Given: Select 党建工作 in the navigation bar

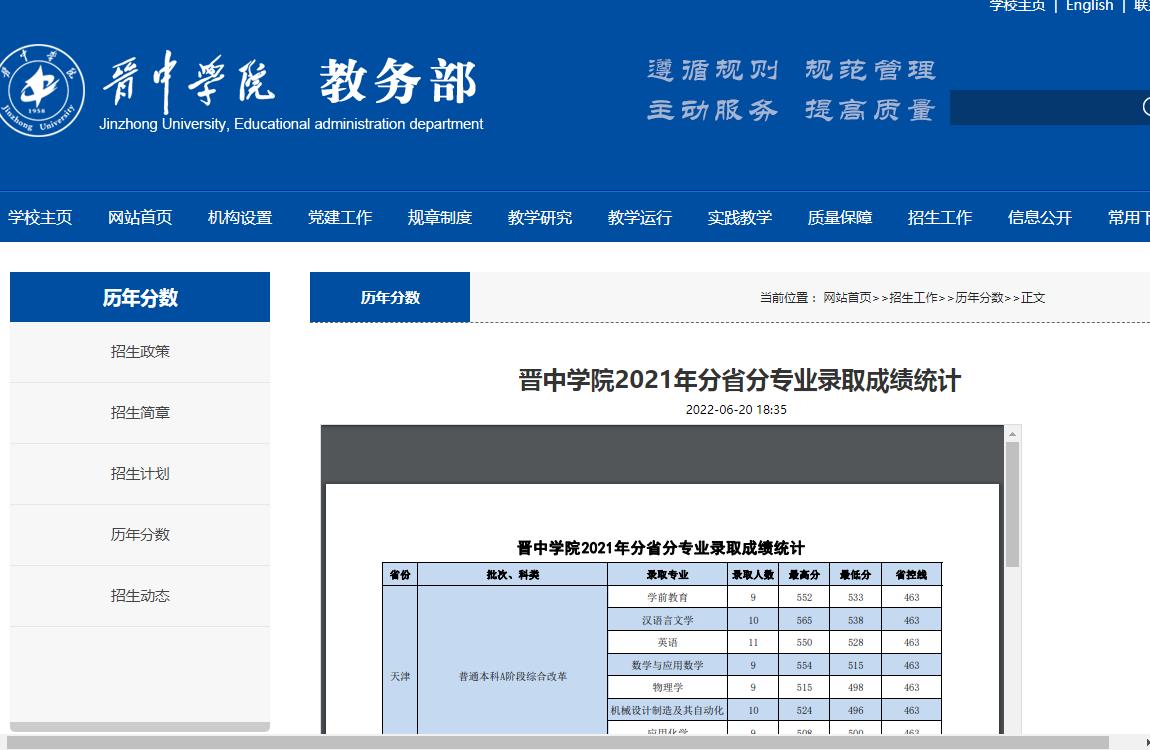Looking at the screenshot, I should coord(340,217).
